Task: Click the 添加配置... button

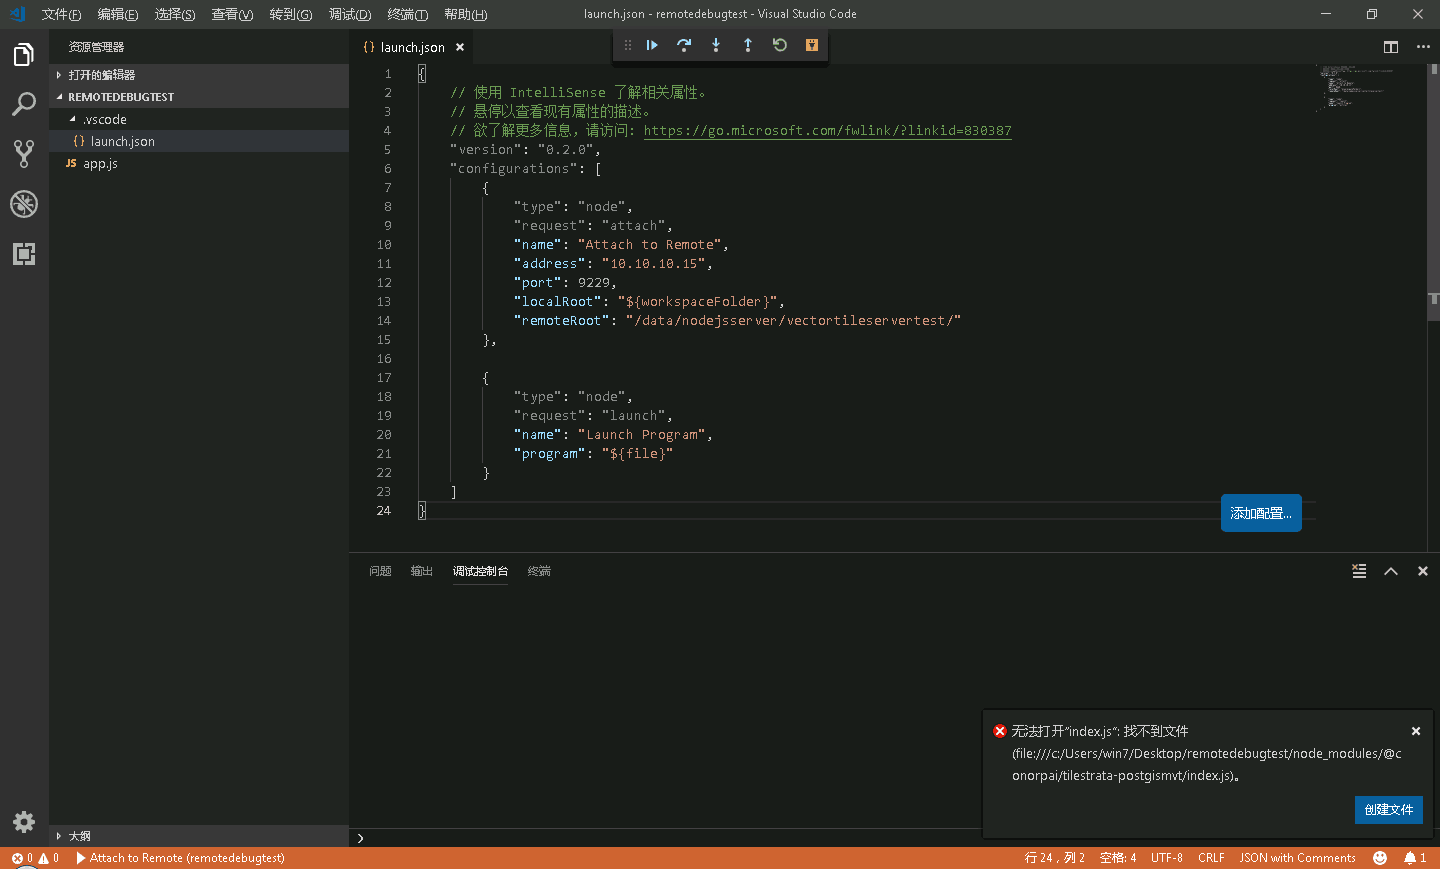Action: 1261,513
